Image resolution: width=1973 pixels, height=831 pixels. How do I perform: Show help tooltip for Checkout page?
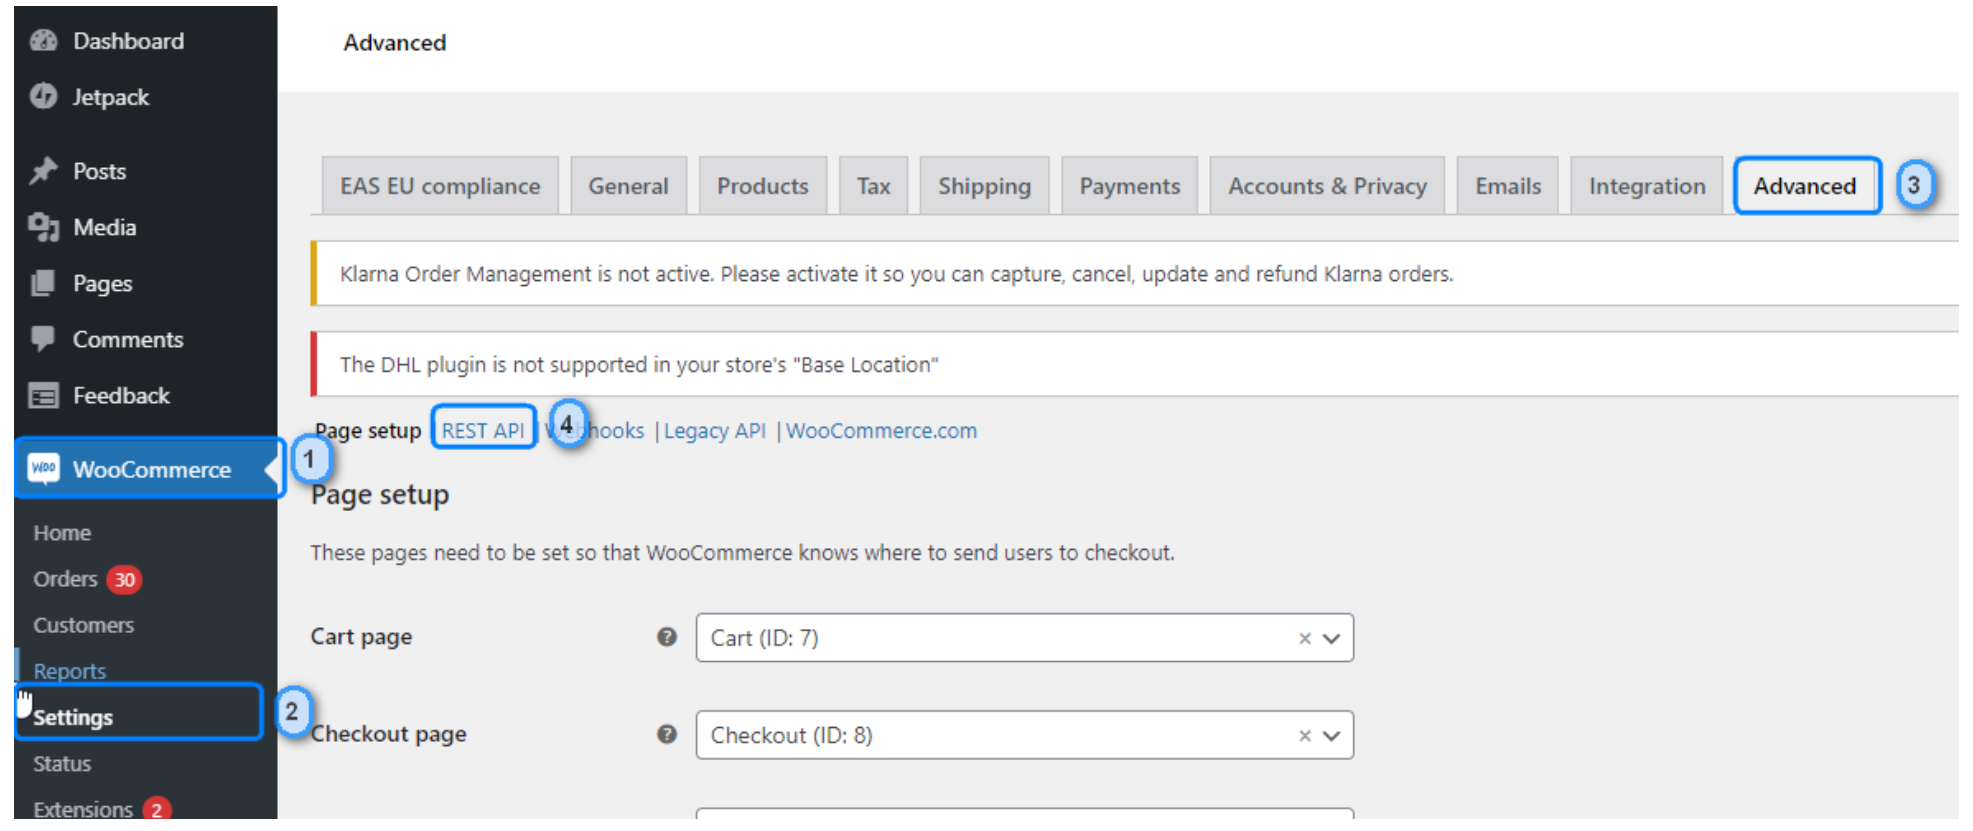click(x=667, y=734)
